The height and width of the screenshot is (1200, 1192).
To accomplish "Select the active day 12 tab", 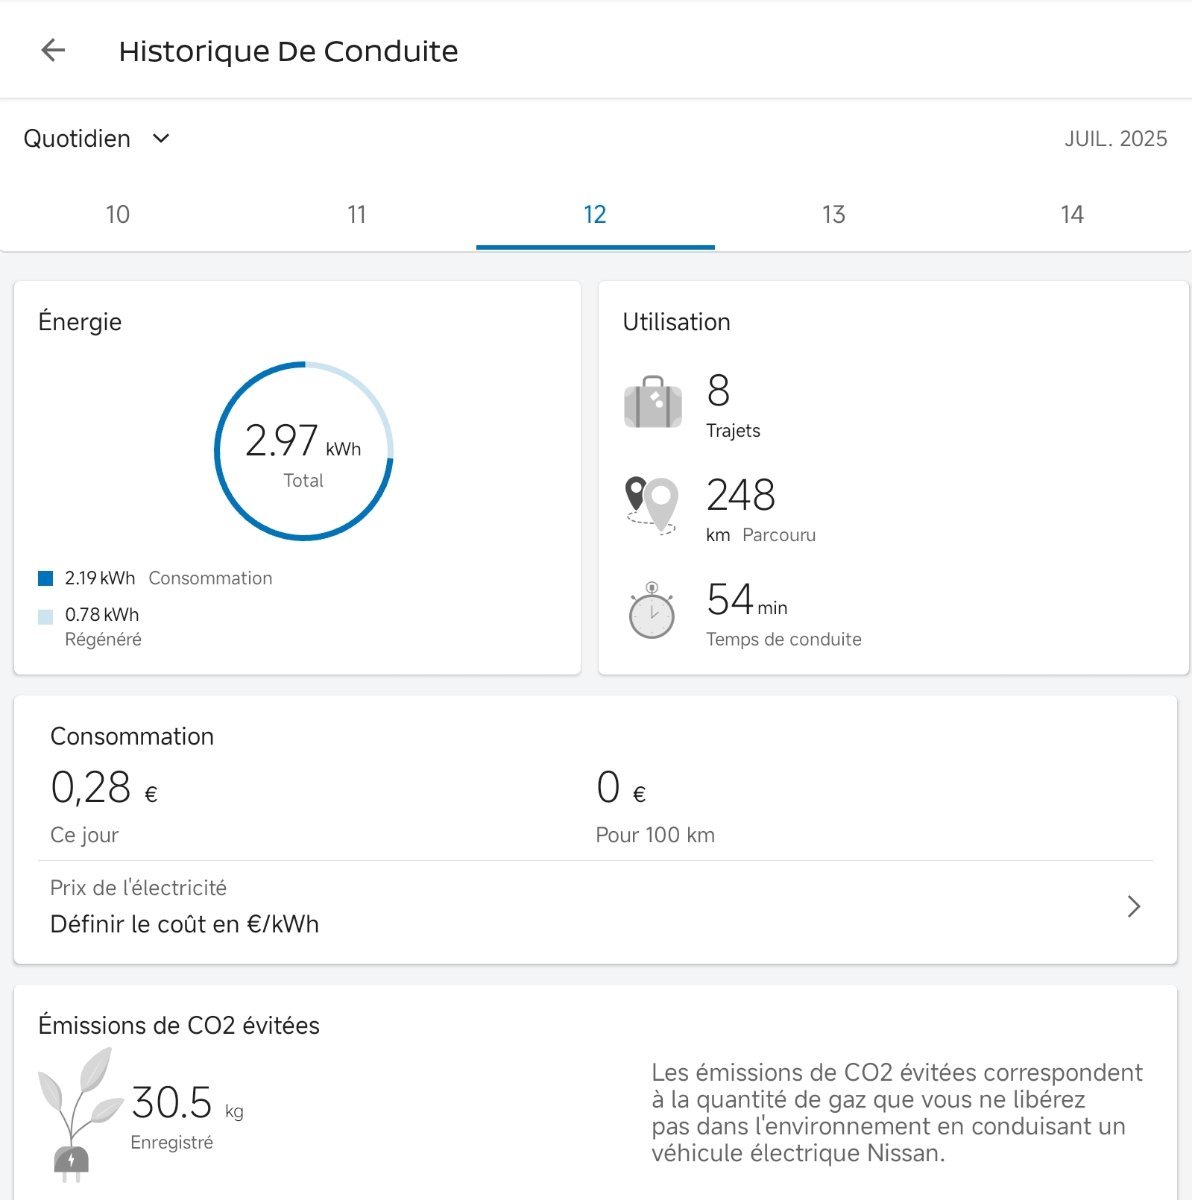I will click(x=595, y=215).
